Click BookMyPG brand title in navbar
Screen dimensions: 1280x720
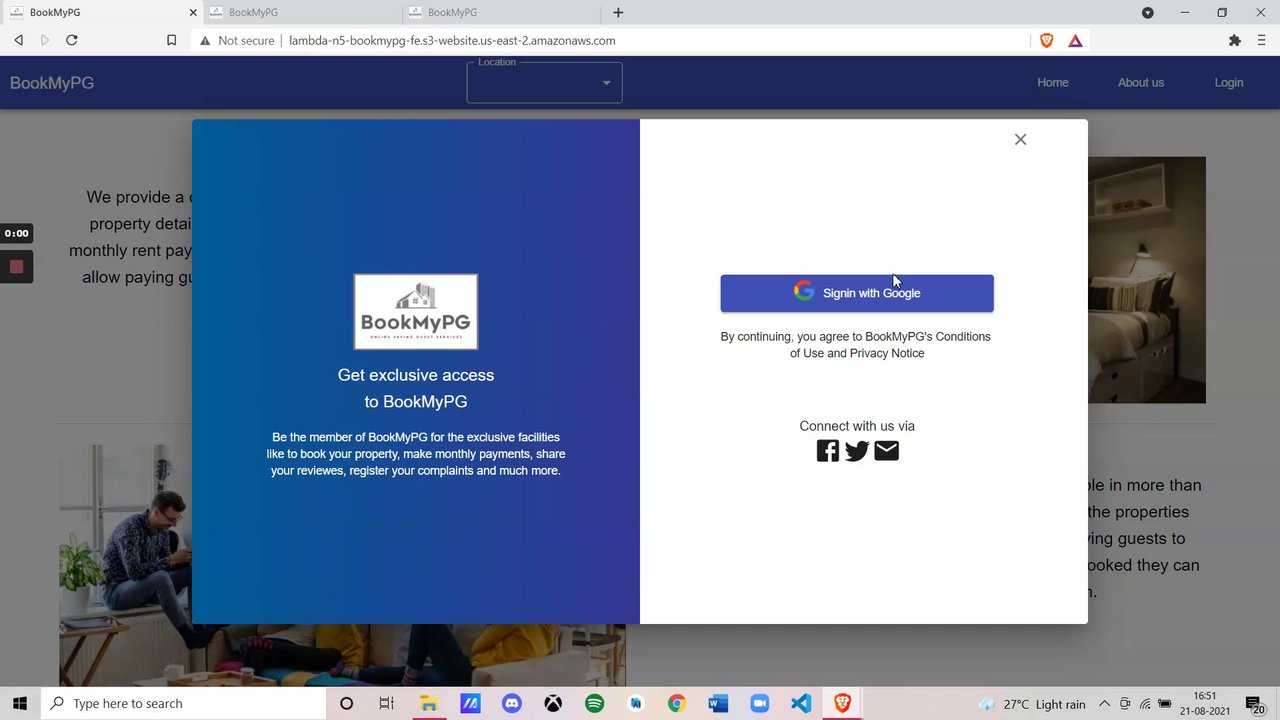52,83
